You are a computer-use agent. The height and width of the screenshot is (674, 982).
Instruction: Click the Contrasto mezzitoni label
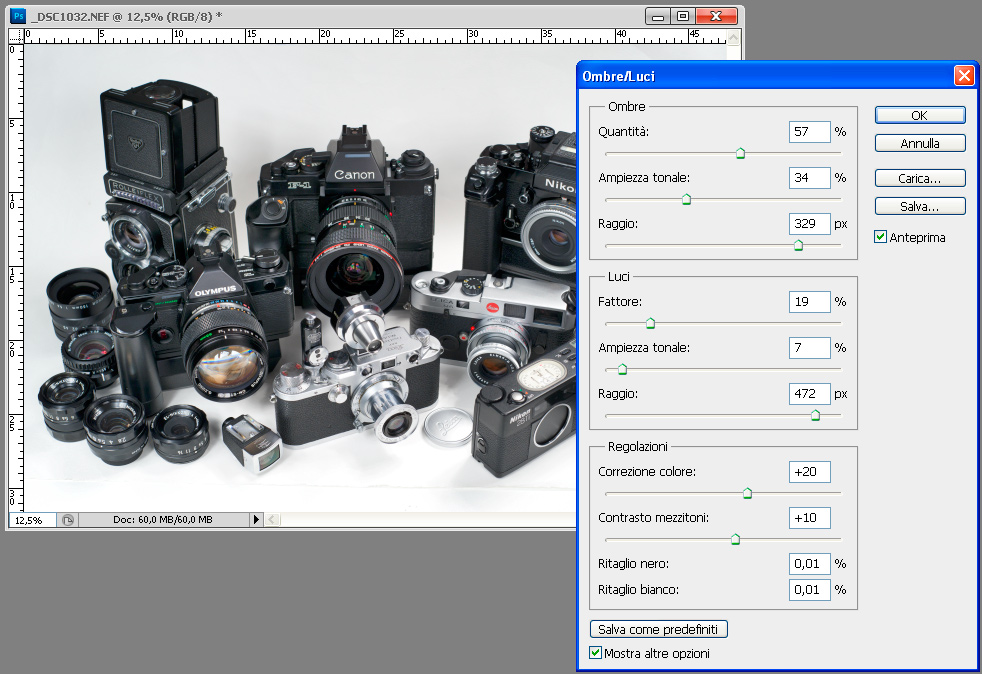click(x=653, y=518)
